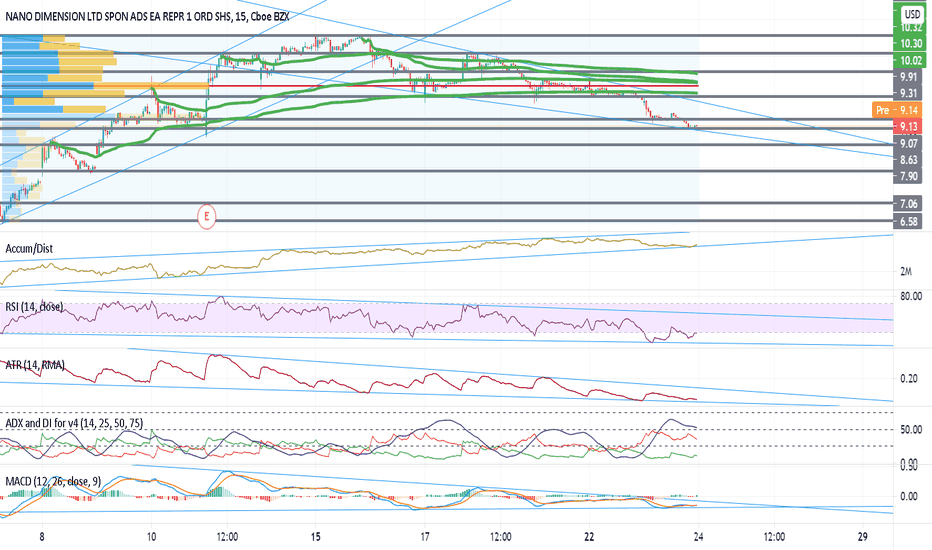Click the orange Pre 9.14 price tag
The image size is (932, 550).
(x=896, y=110)
